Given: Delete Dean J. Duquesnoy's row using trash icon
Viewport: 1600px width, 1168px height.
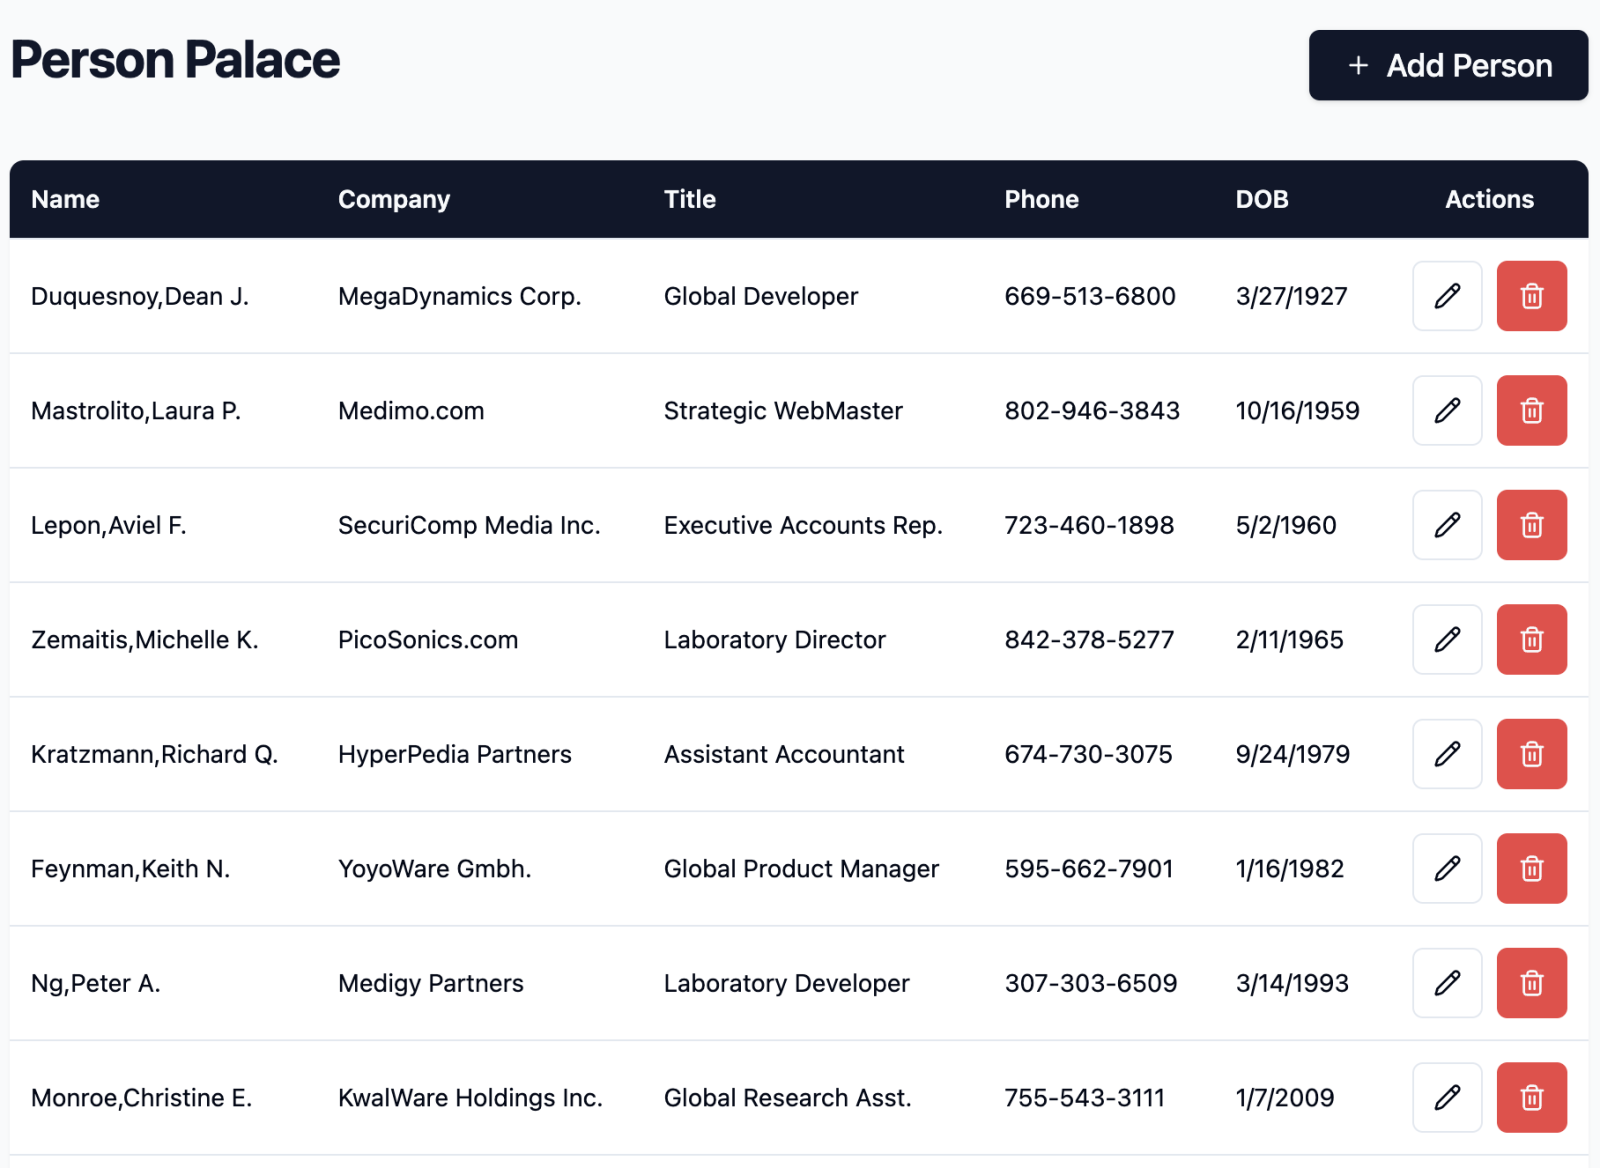Looking at the screenshot, I should pos(1530,296).
